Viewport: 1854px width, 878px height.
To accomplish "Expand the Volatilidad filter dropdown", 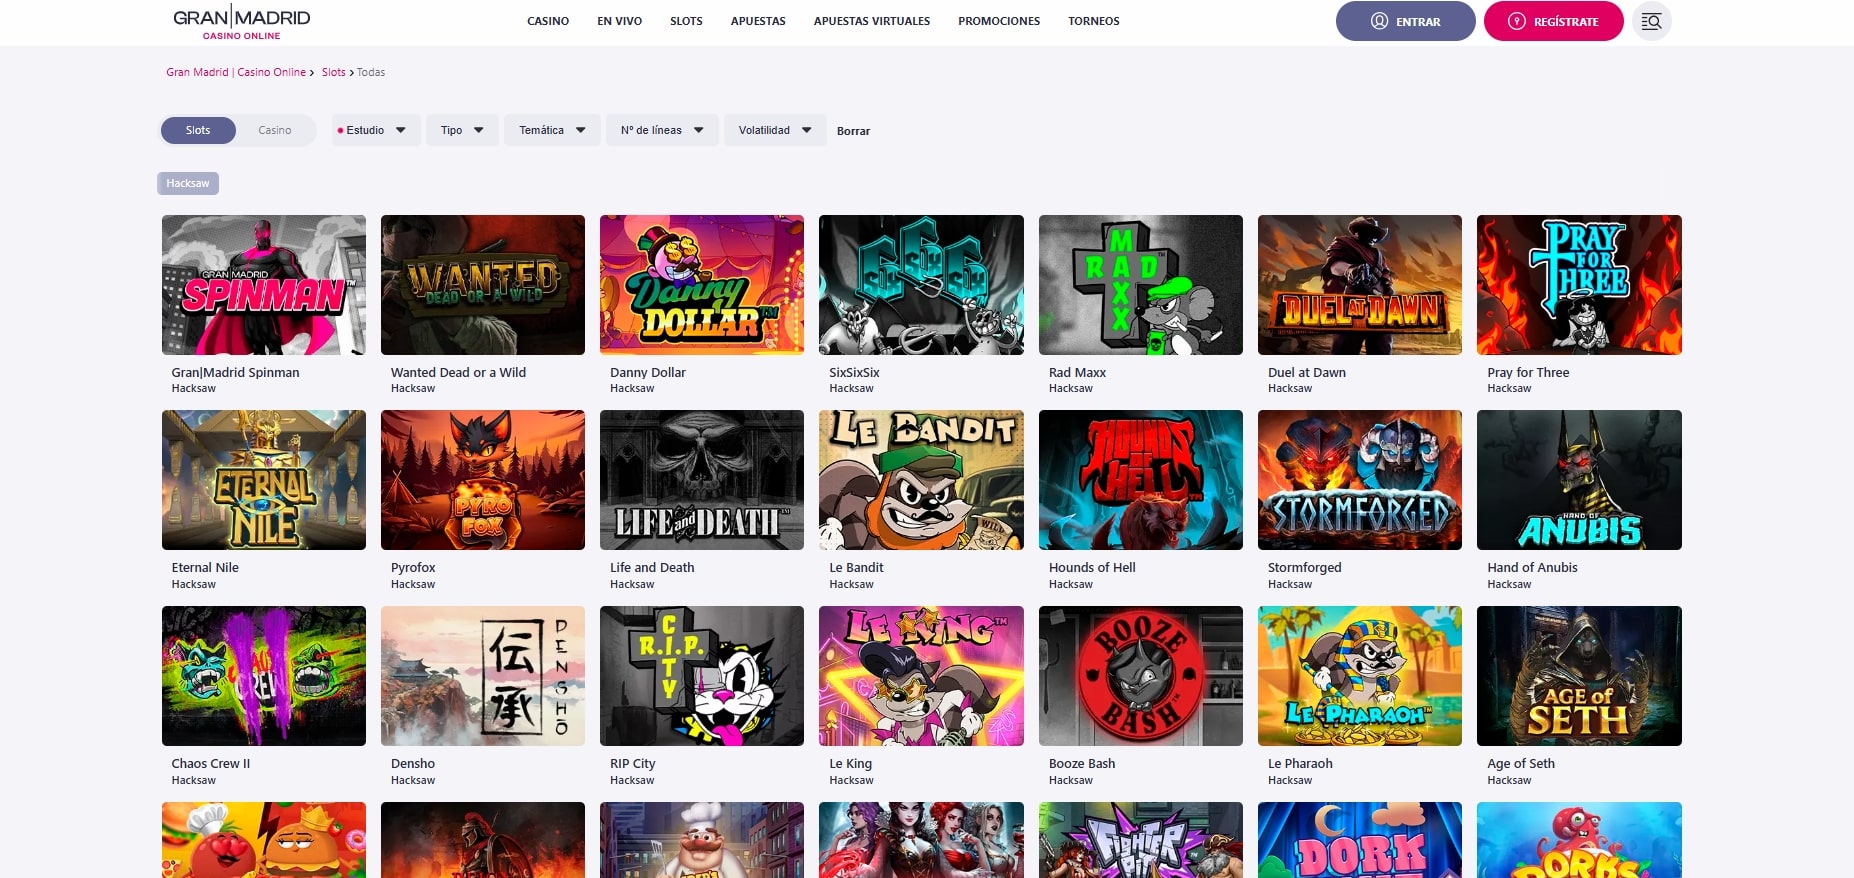I will (775, 130).
